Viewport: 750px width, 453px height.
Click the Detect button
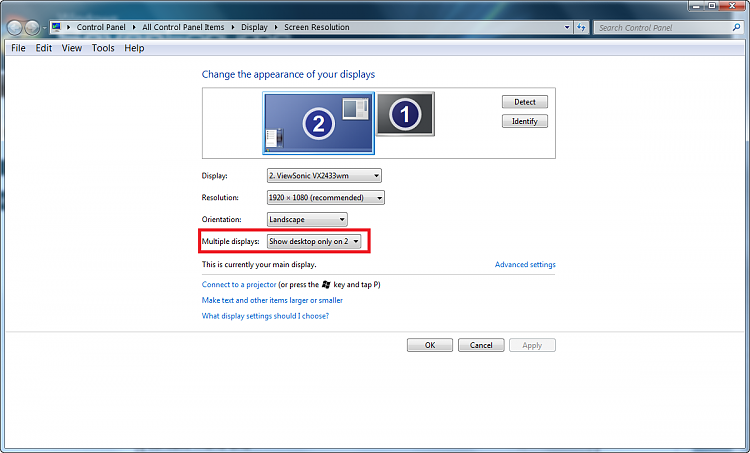525,102
